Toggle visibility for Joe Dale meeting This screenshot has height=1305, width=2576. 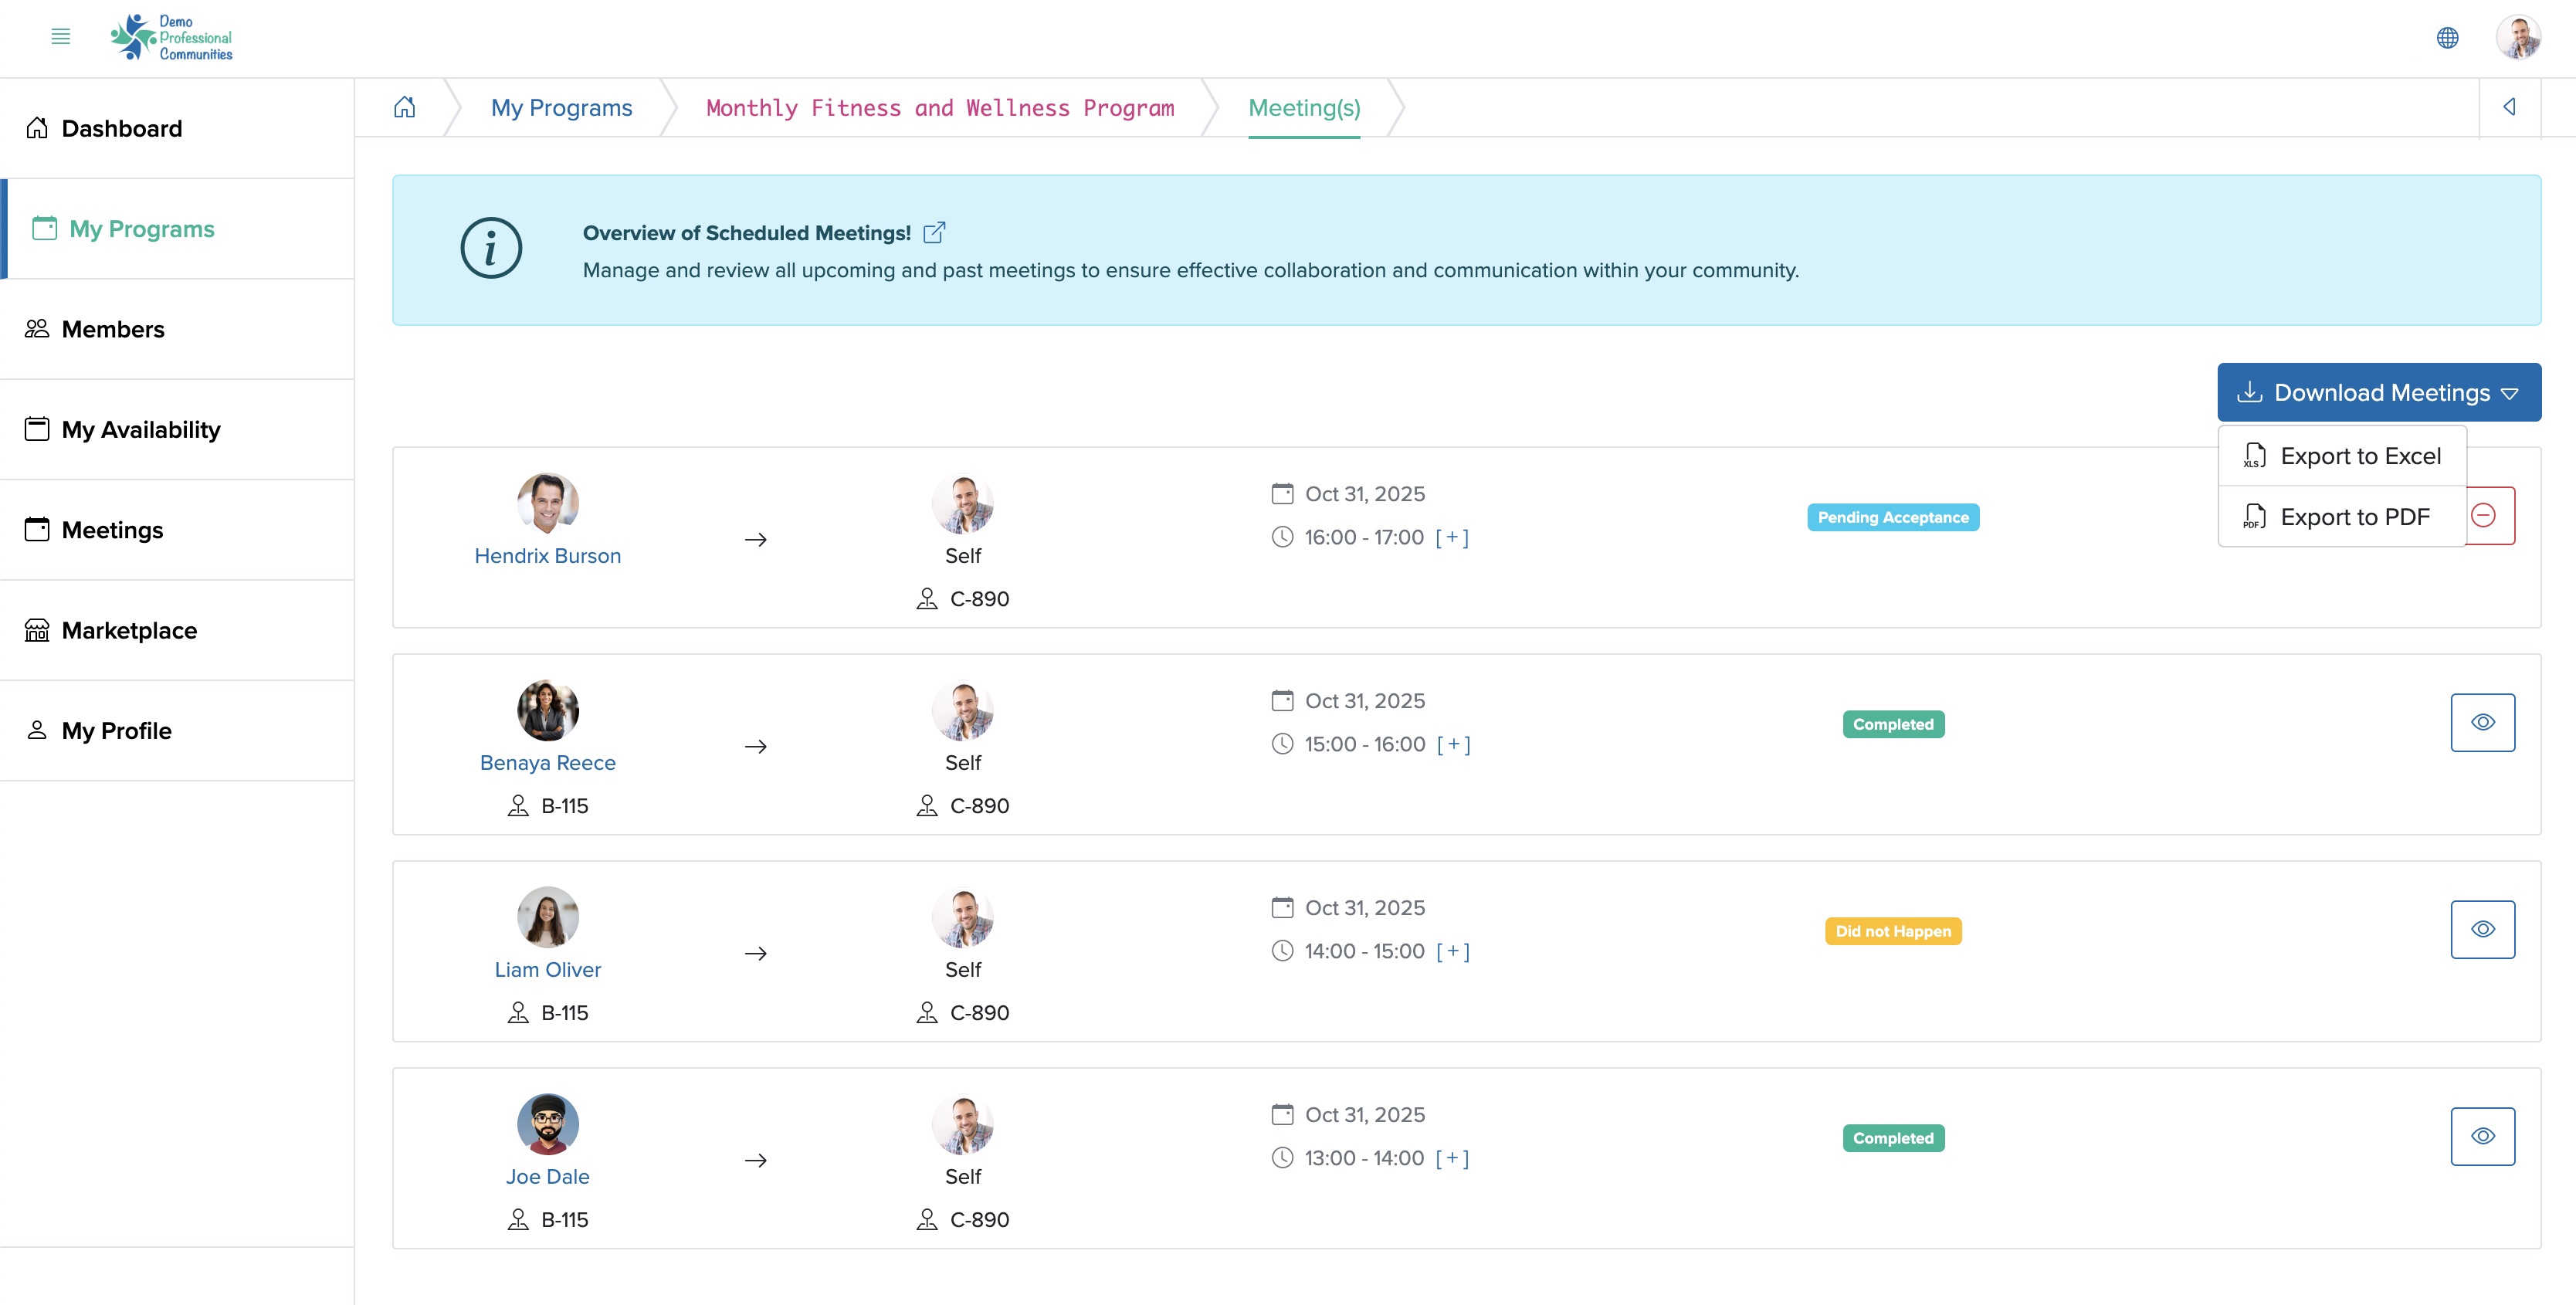tap(2483, 1137)
